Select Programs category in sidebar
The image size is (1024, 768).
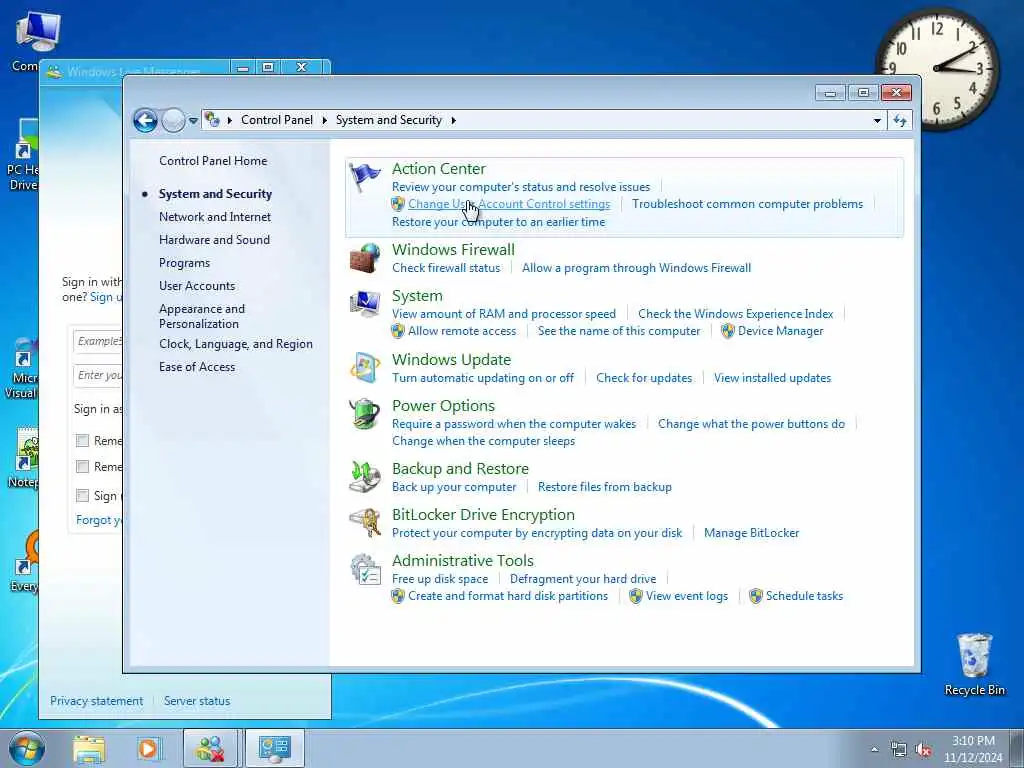[184, 263]
